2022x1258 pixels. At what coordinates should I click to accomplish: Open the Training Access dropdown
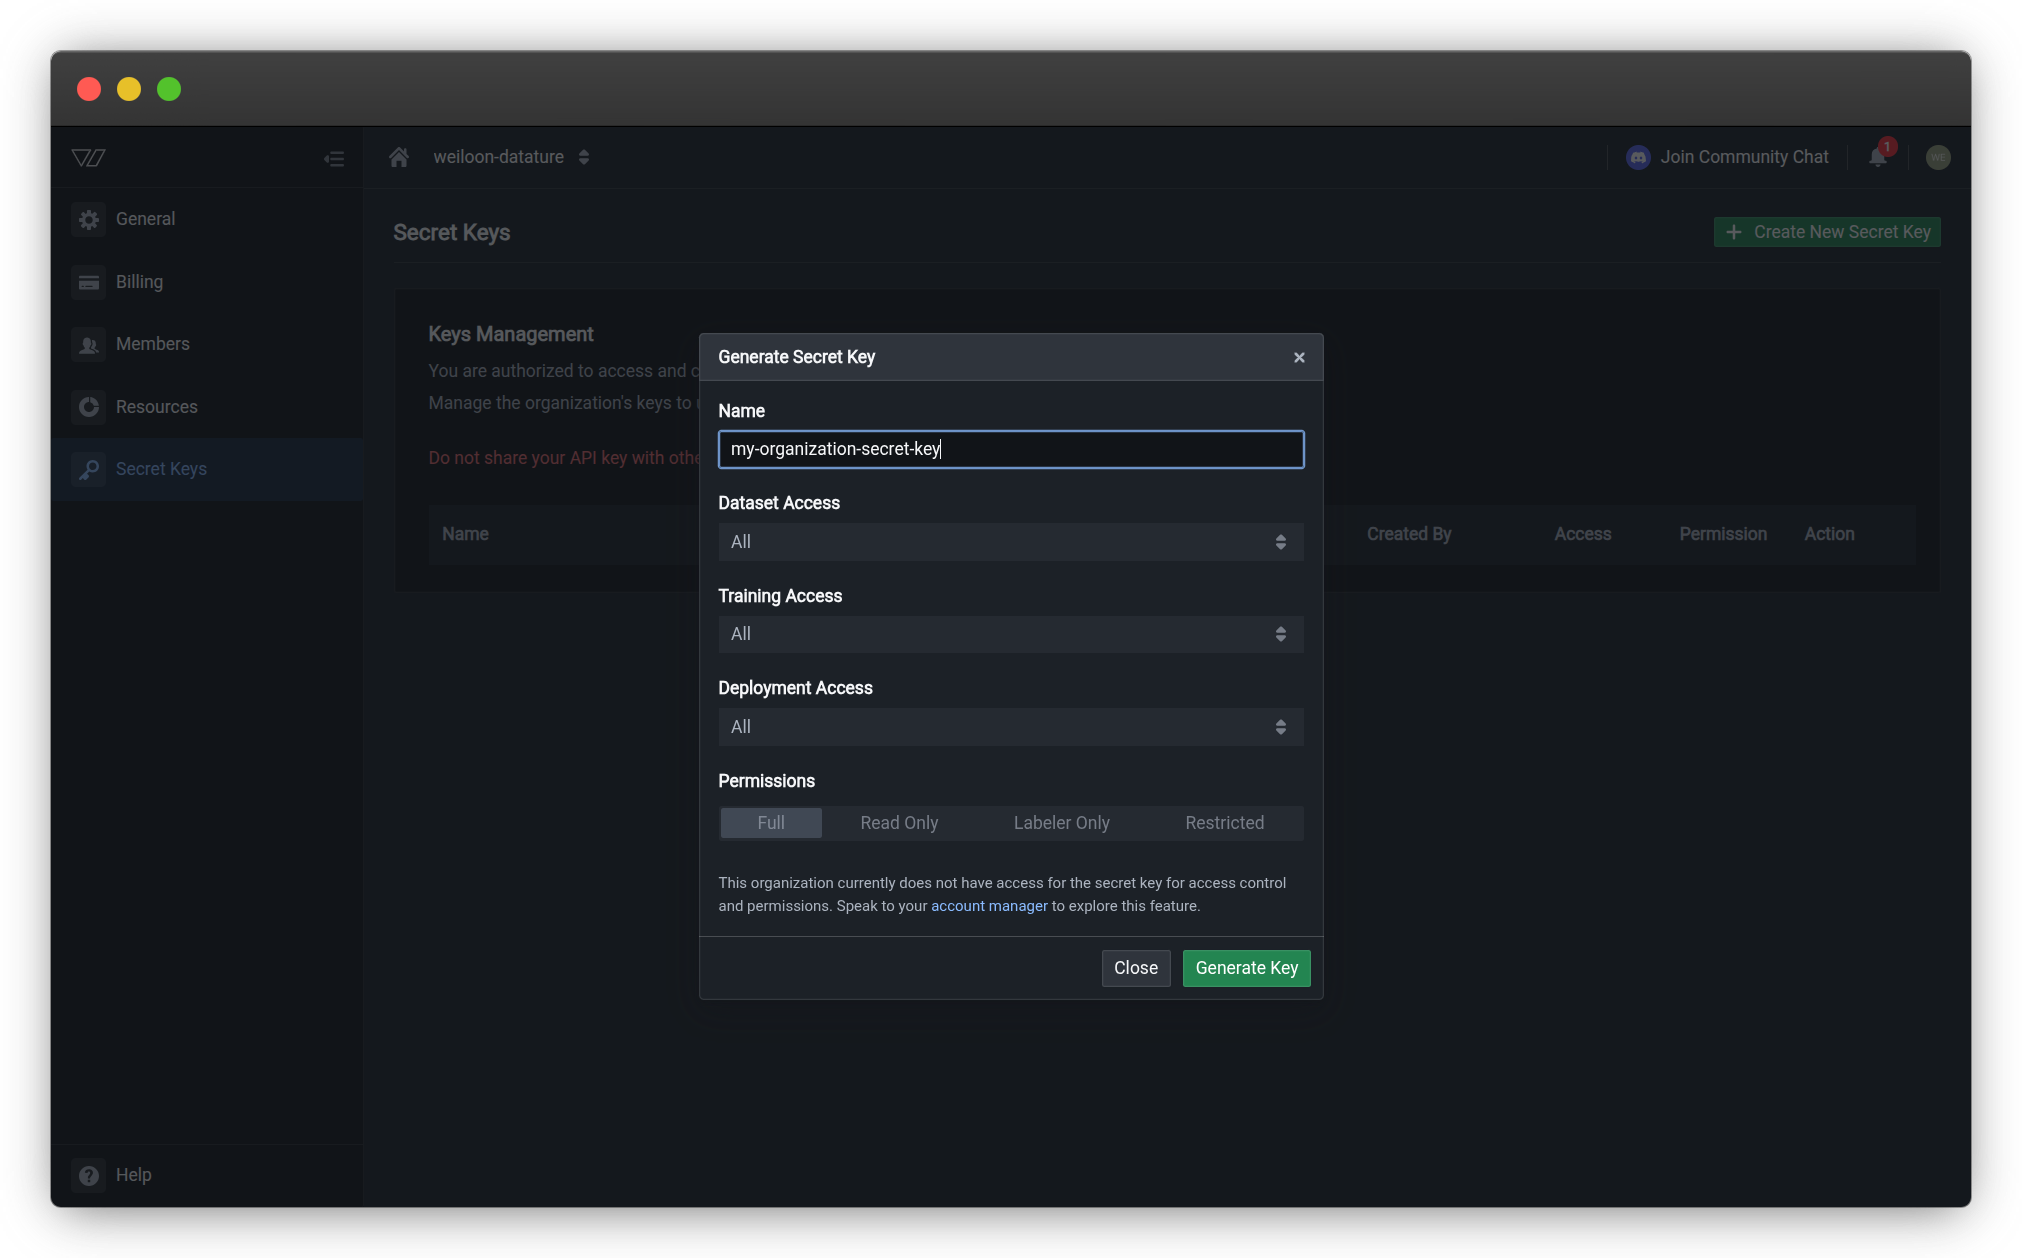click(1010, 633)
